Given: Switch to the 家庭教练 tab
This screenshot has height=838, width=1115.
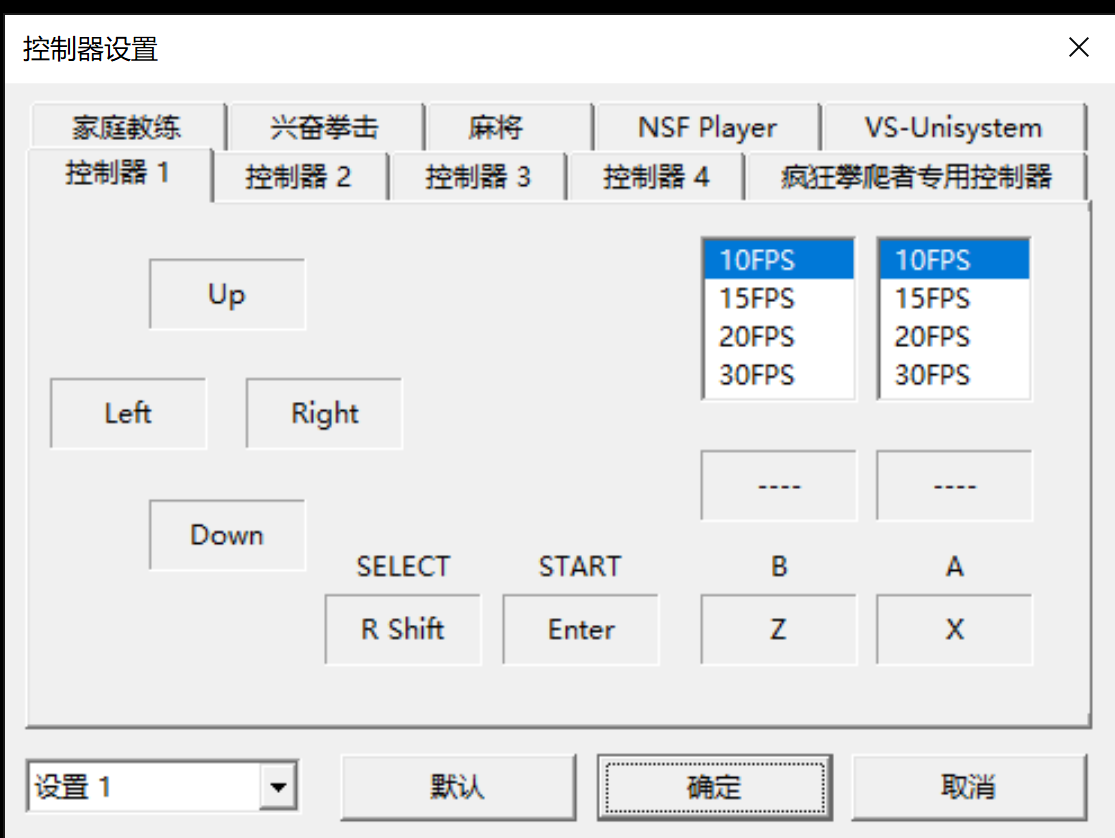Looking at the screenshot, I should 127,127.
